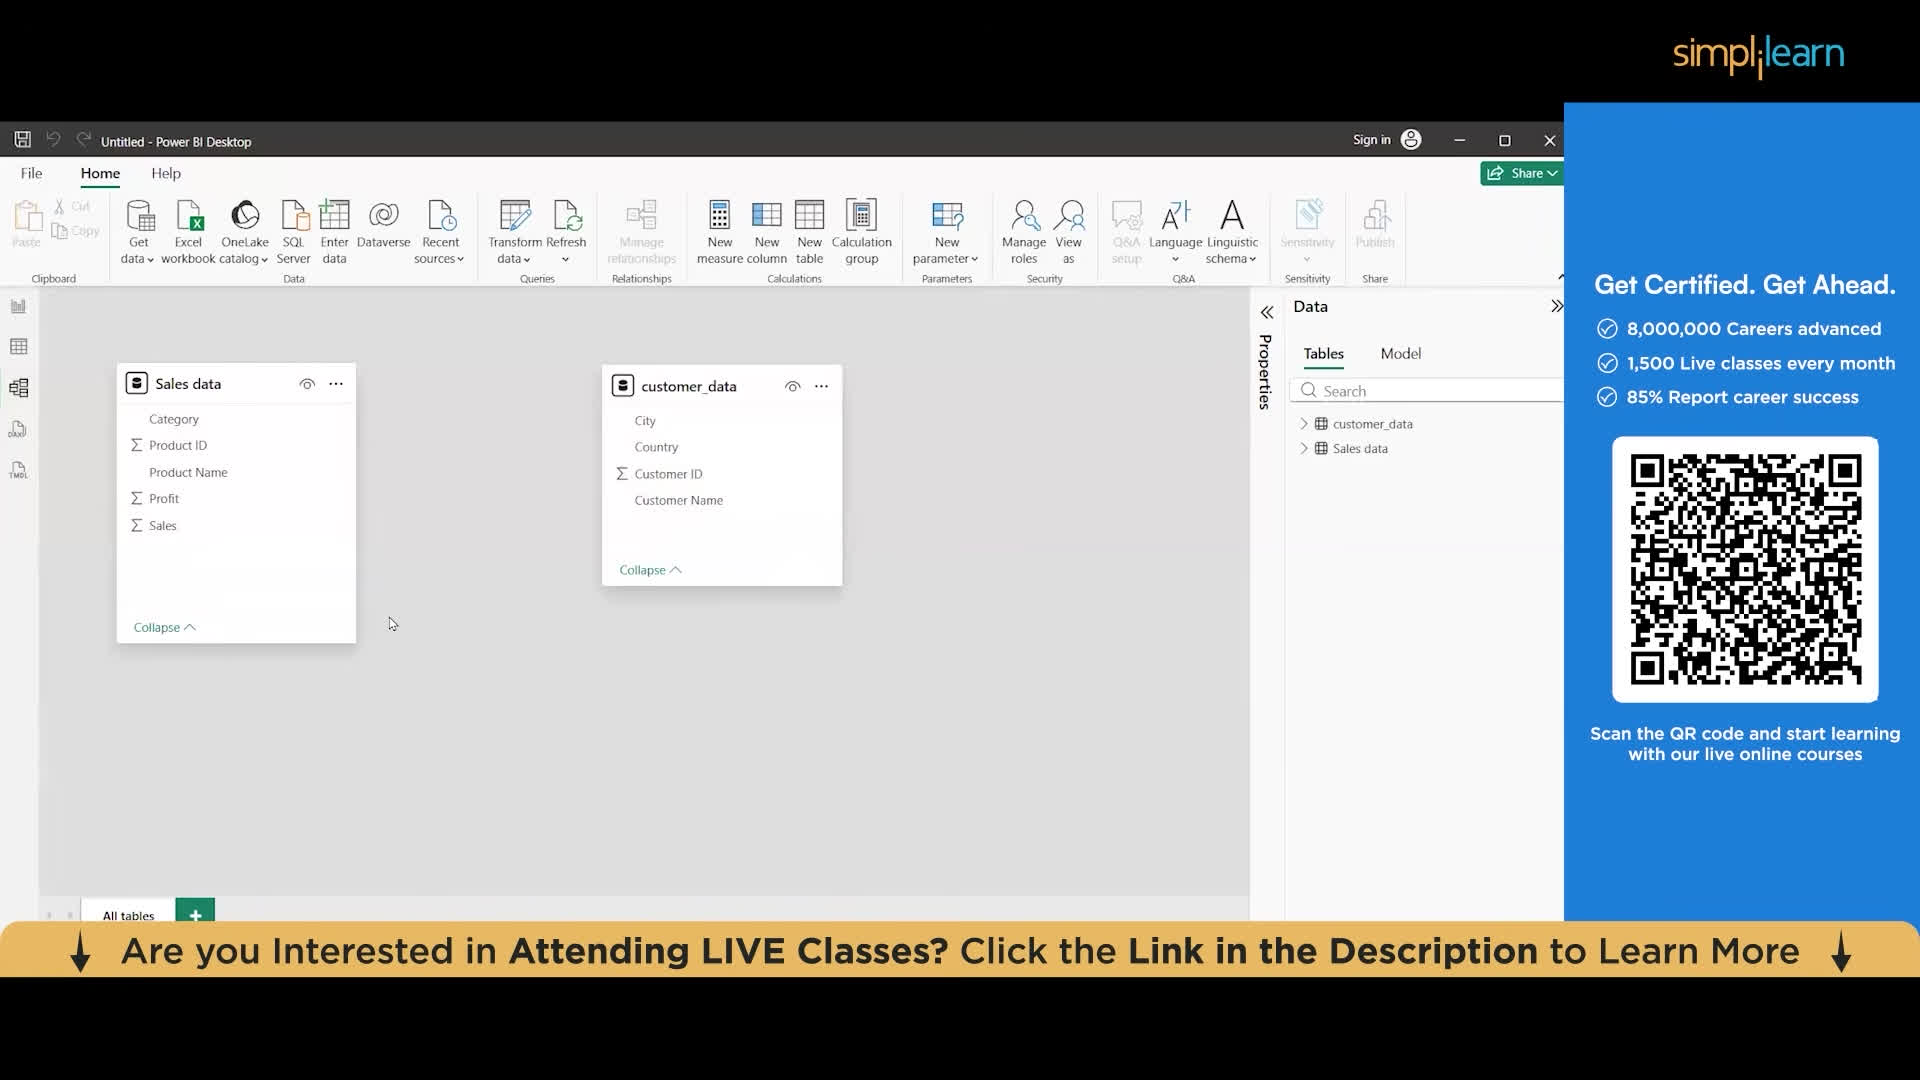Viewport: 1920px width, 1080px height.
Task: Click the Save icon in title bar
Action: tap(22, 140)
